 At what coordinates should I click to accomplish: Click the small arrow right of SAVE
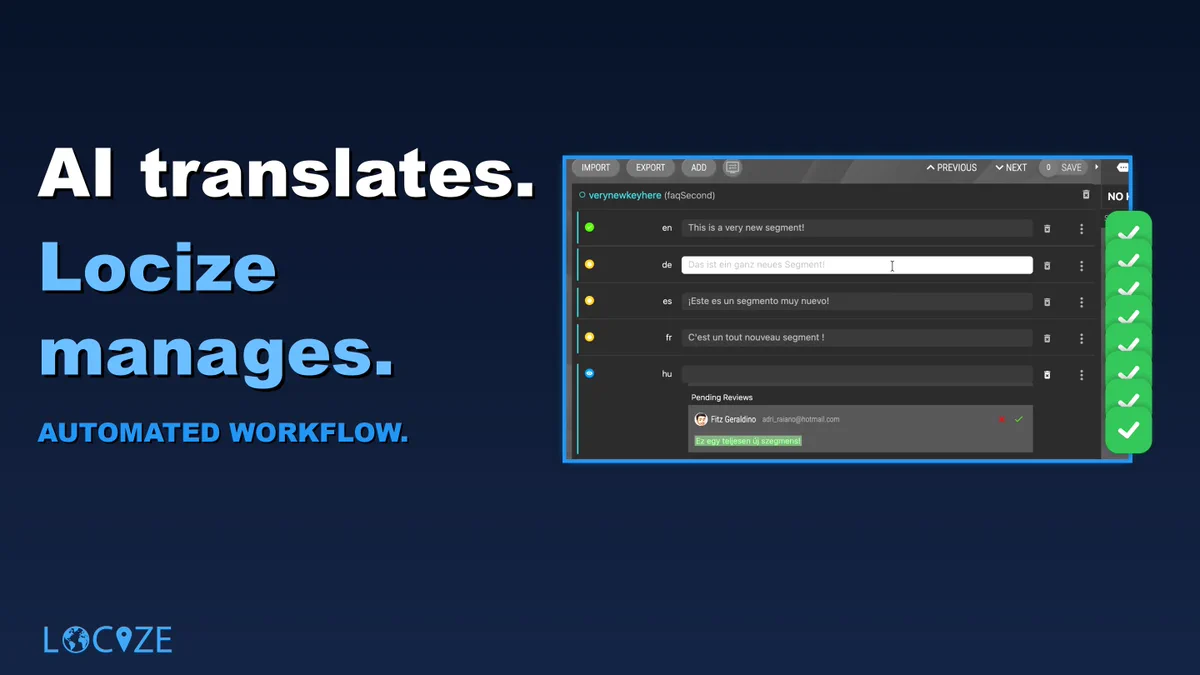(1097, 167)
